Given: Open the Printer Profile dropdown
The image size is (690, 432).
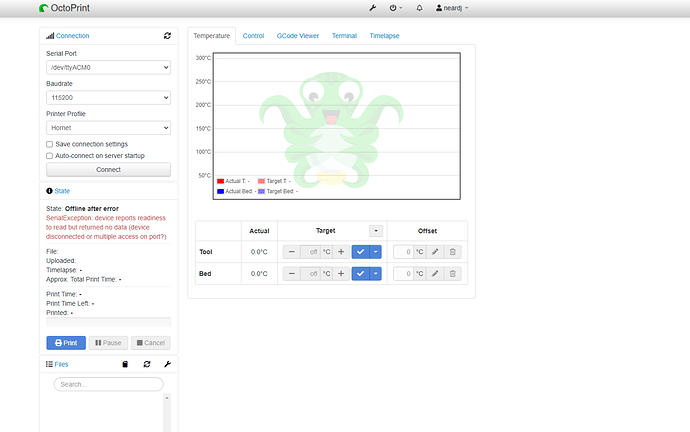Looking at the screenshot, I should tap(108, 128).
